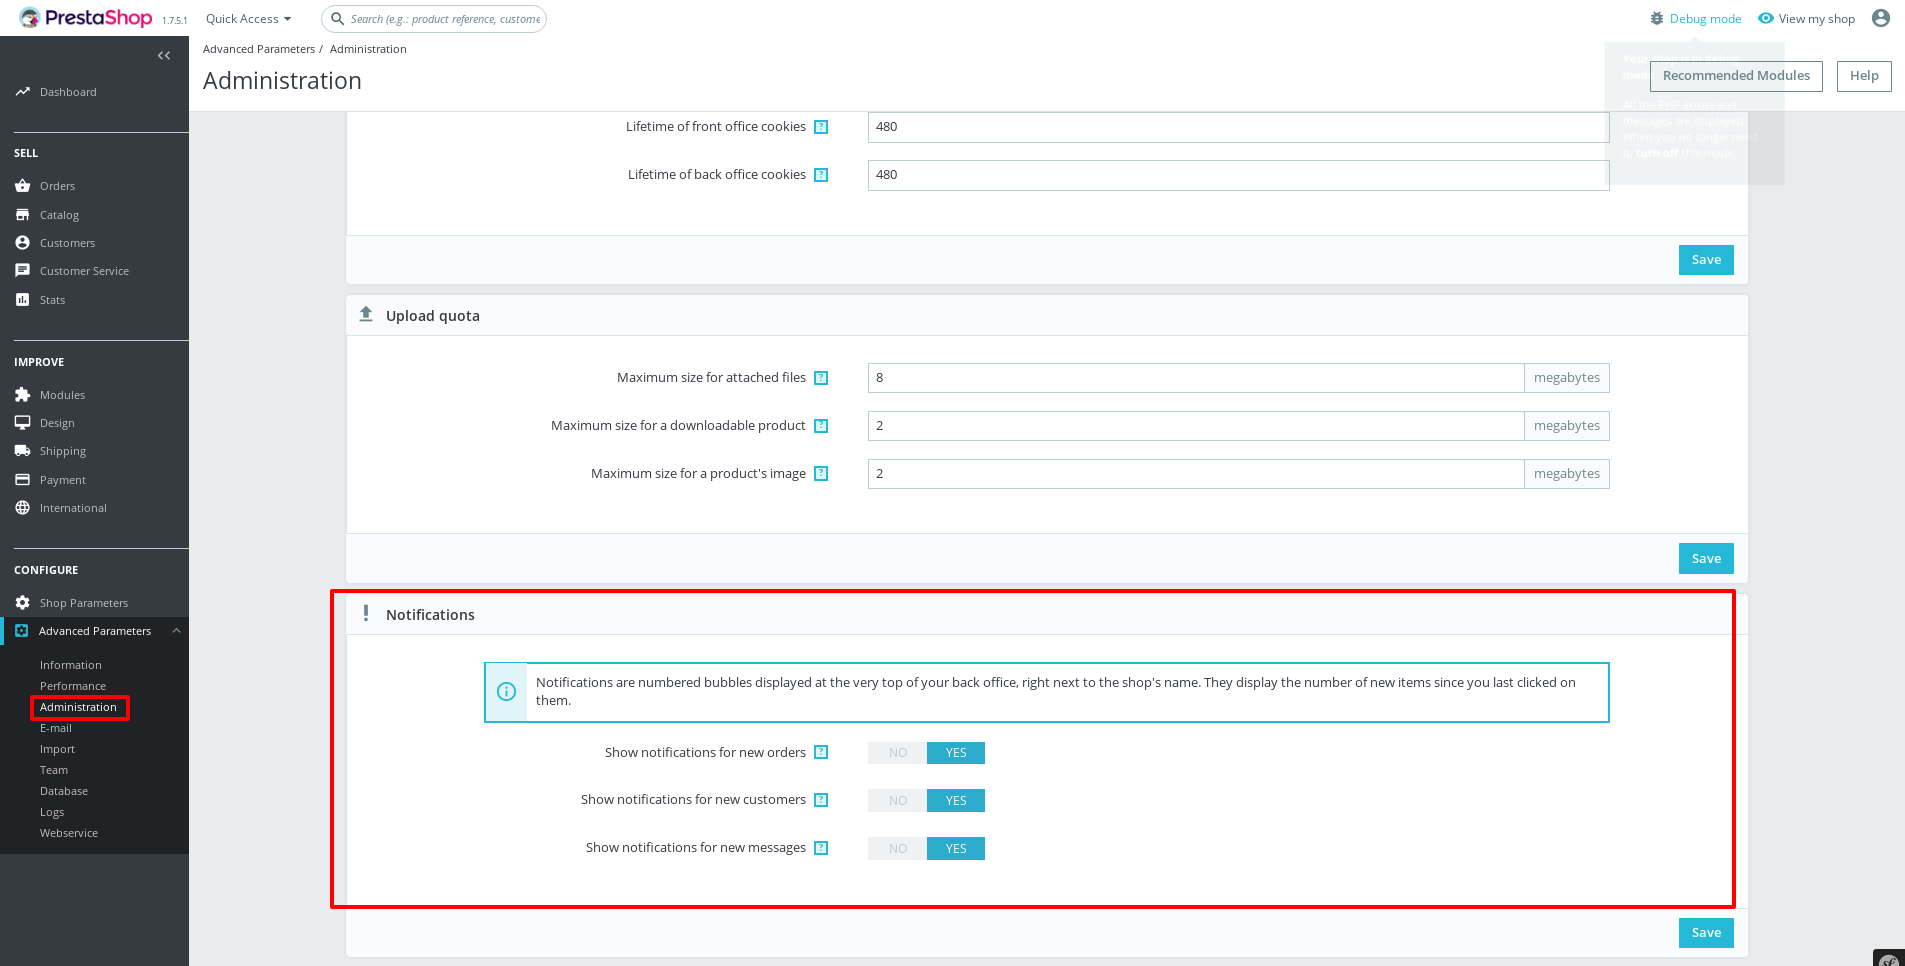
Task: Click the Shipping truck icon
Action: tap(23, 451)
